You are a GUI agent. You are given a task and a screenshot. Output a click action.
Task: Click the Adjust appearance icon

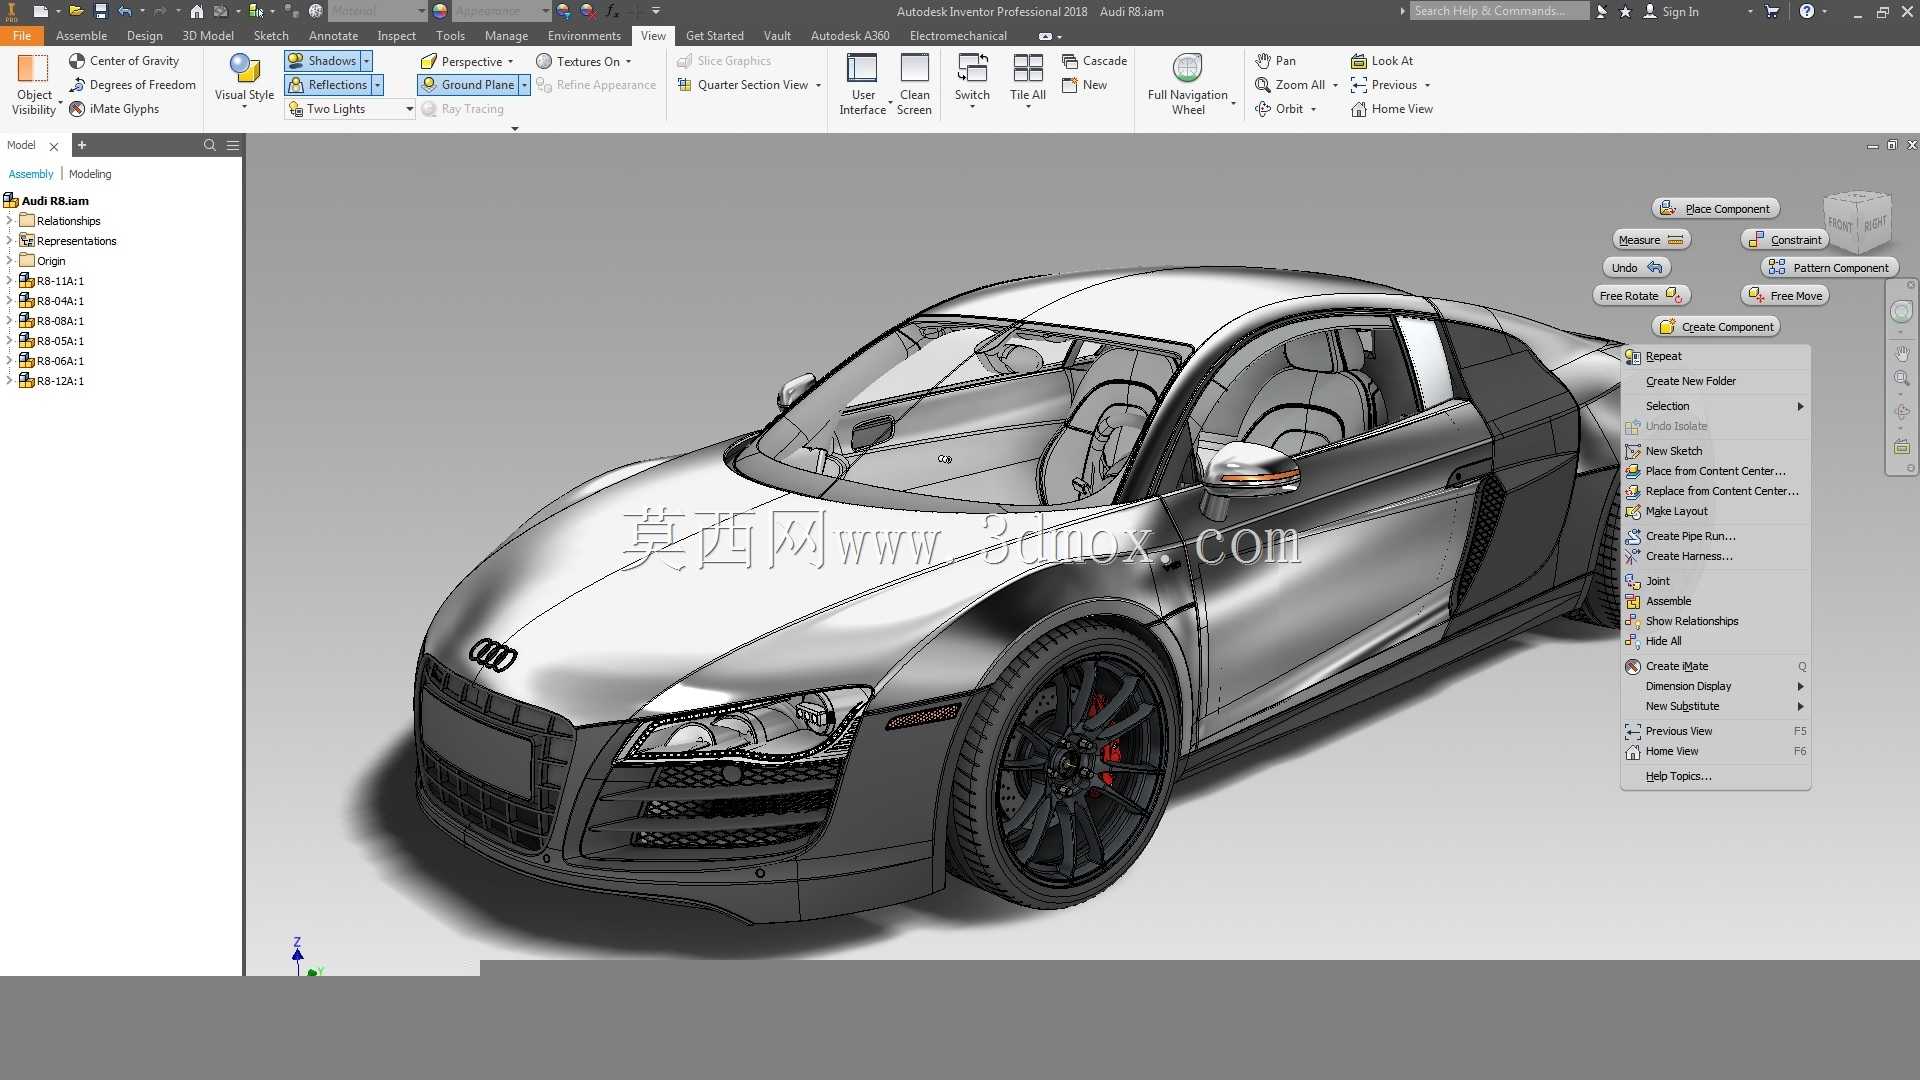564,11
